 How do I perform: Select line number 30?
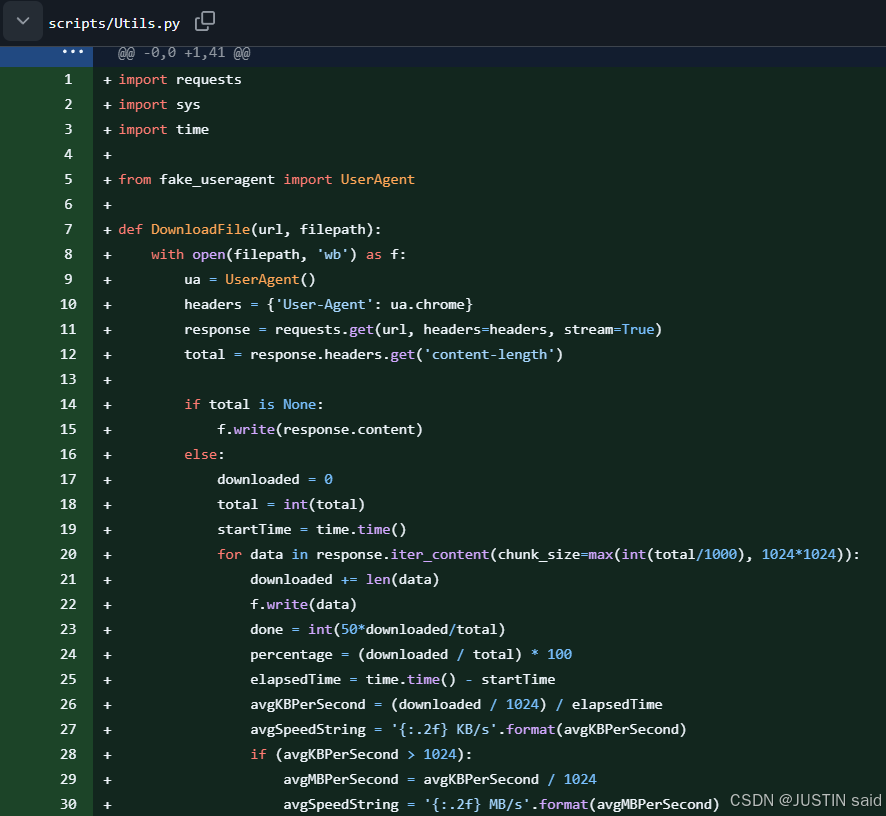click(x=68, y=804)
